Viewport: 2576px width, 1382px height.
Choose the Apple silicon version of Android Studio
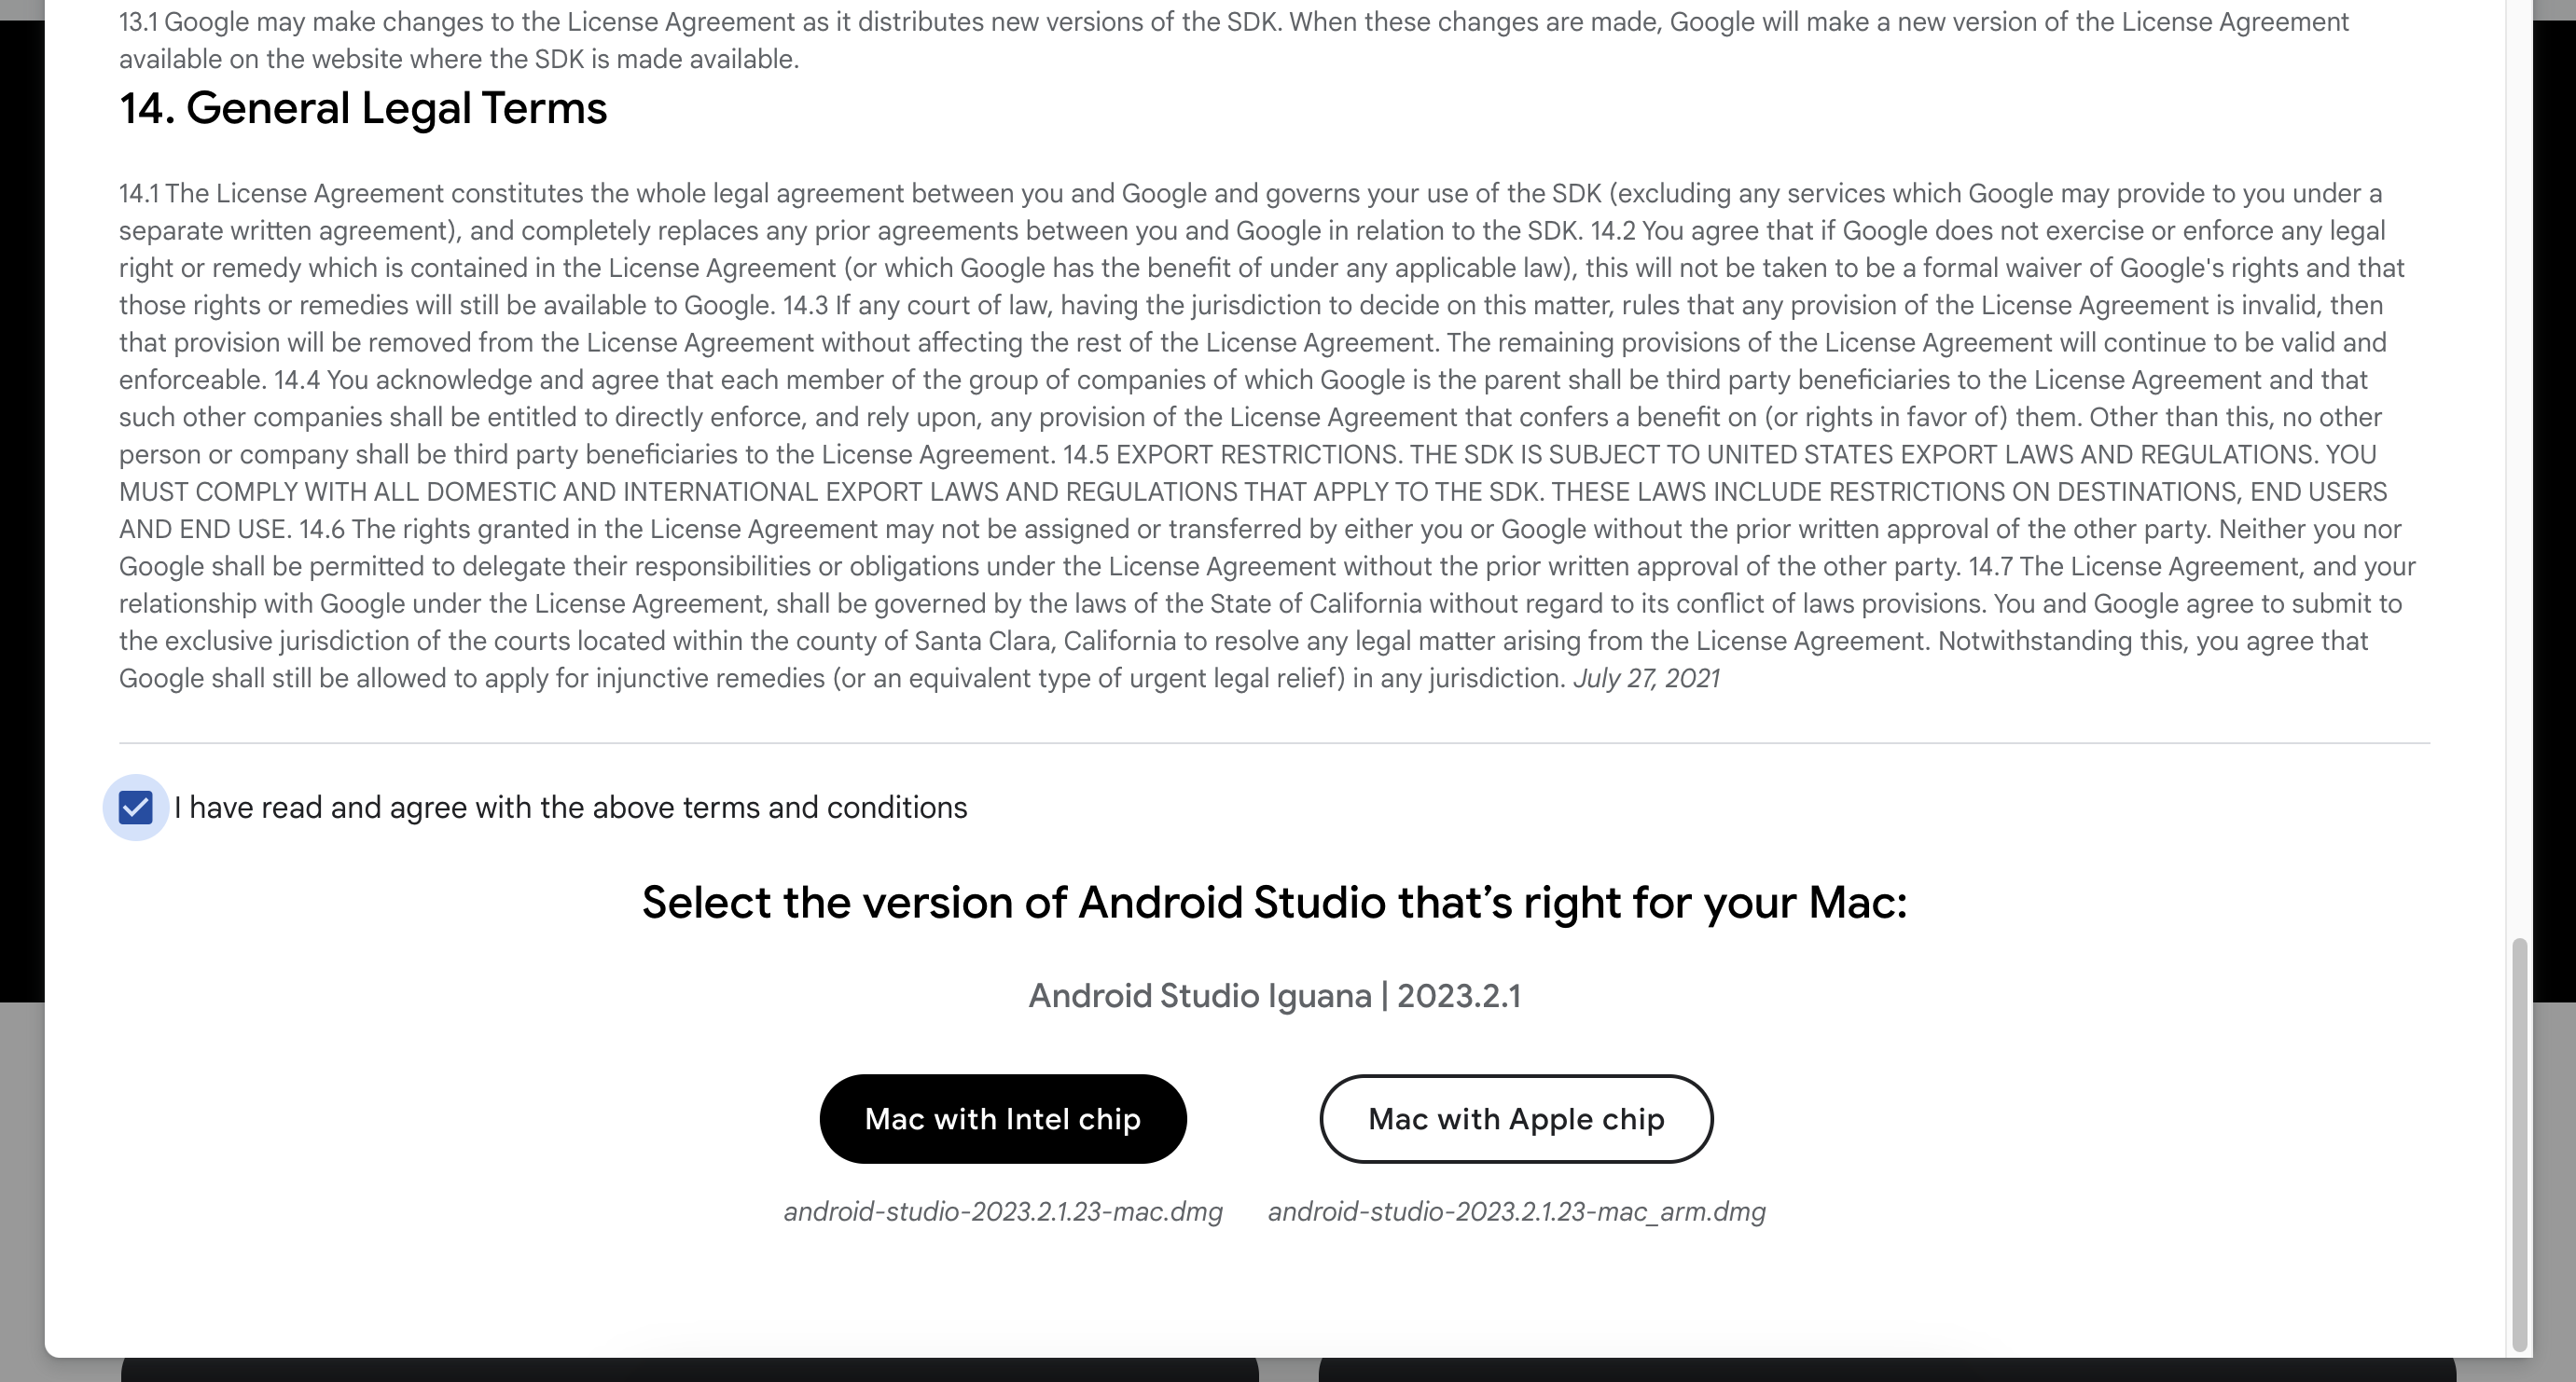[x=1516, y=1118]
